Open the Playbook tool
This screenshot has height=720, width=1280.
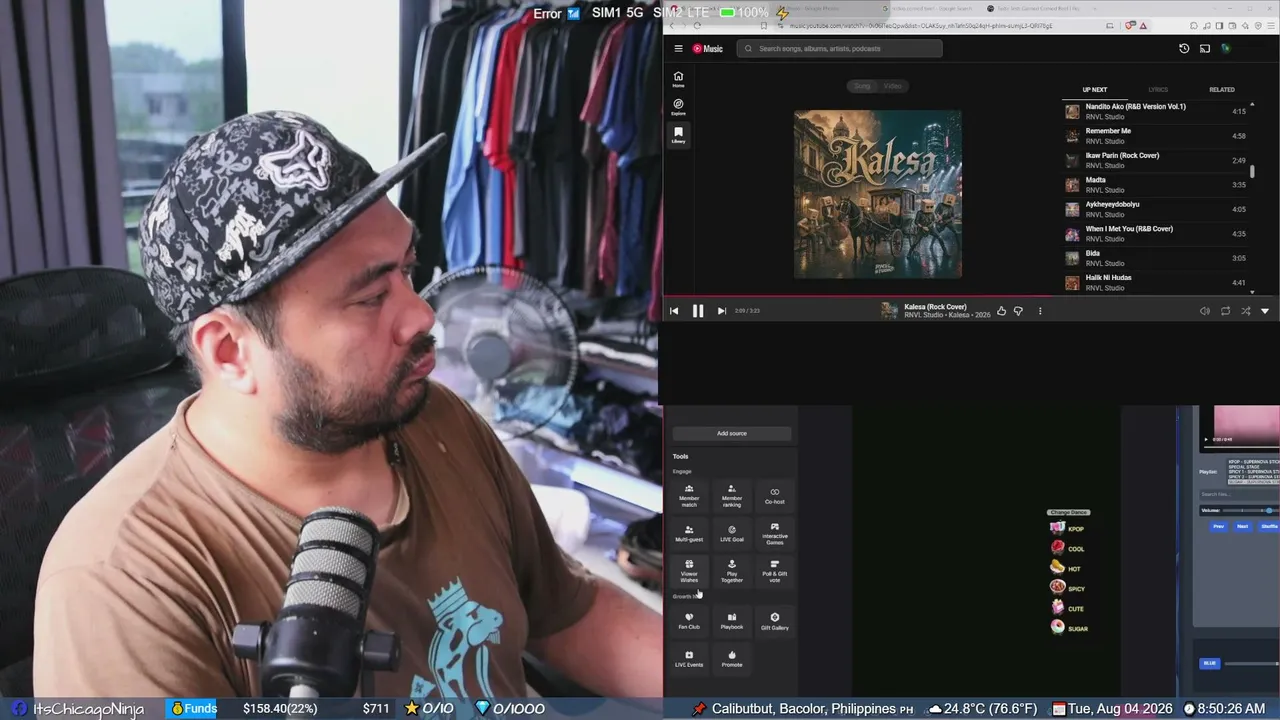732,621
